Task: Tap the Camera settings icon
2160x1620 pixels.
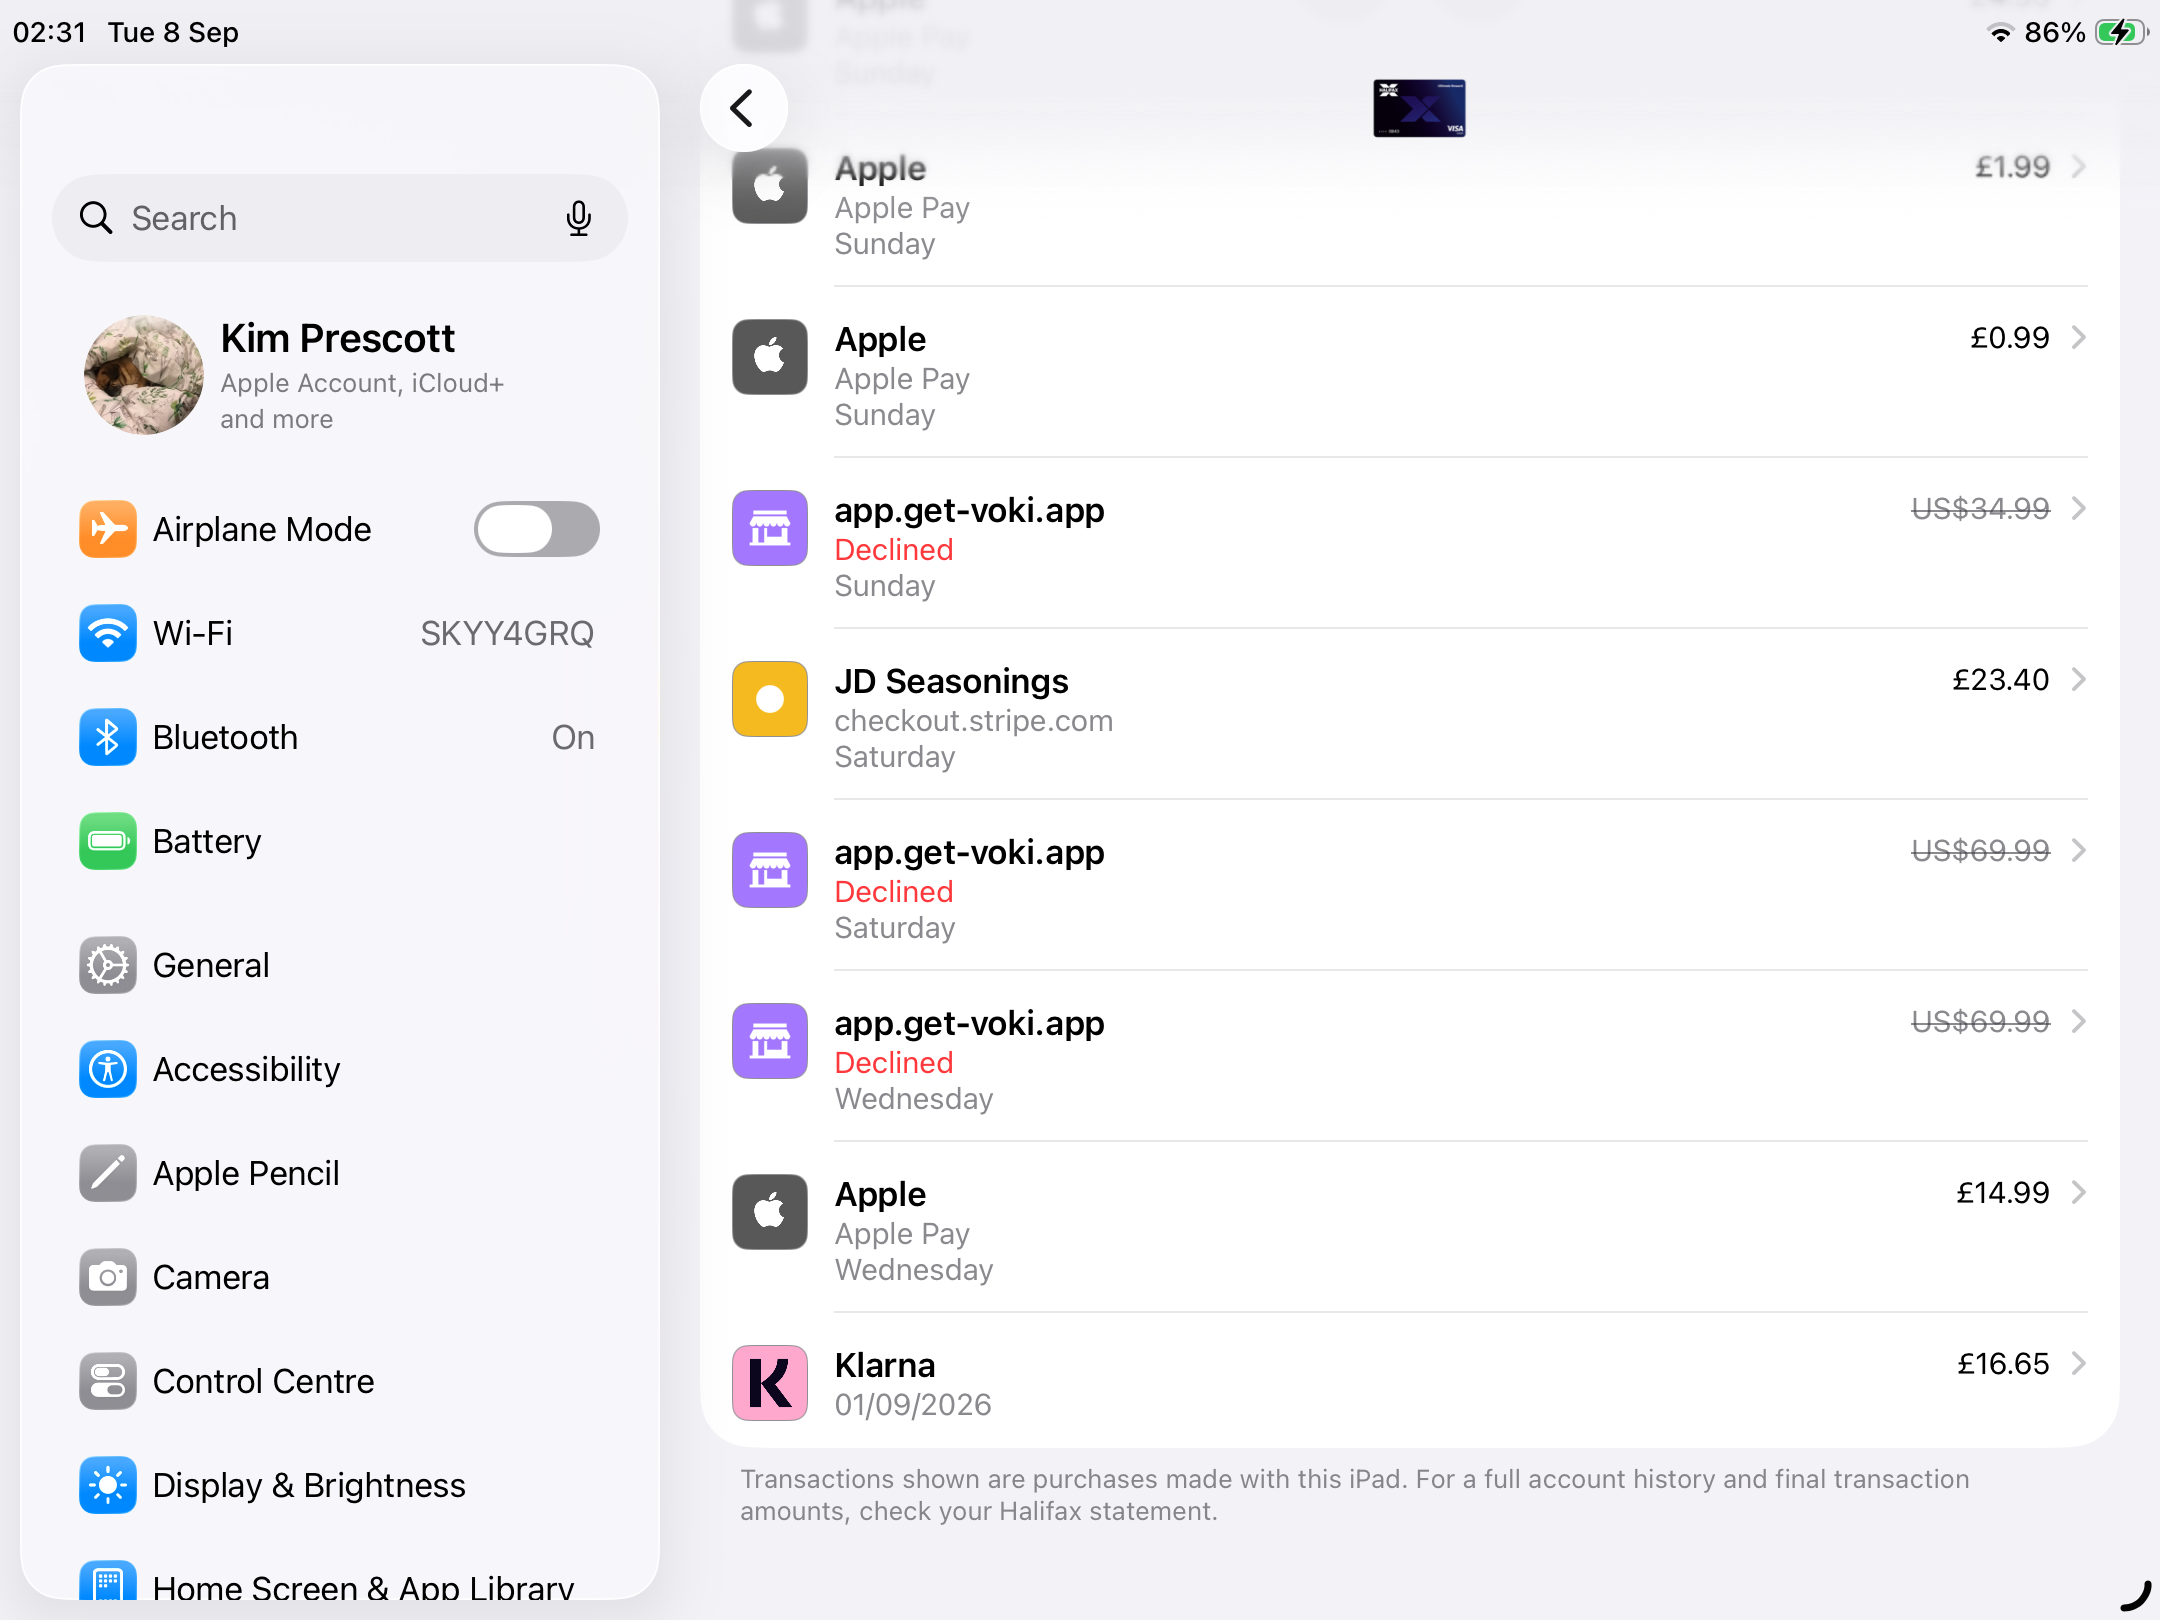Action: [x=108, y=1277]
